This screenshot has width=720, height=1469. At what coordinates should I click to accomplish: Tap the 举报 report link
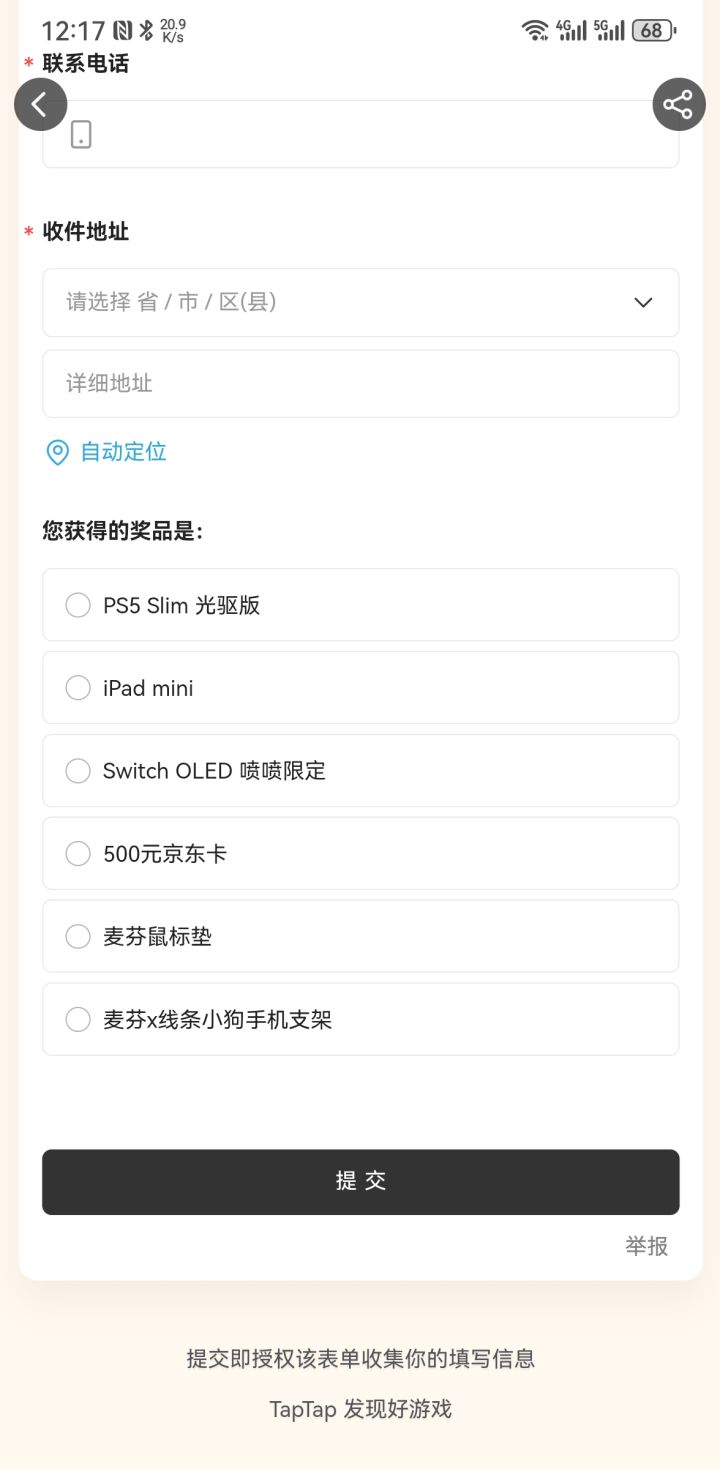click(x=646, y=1246)
